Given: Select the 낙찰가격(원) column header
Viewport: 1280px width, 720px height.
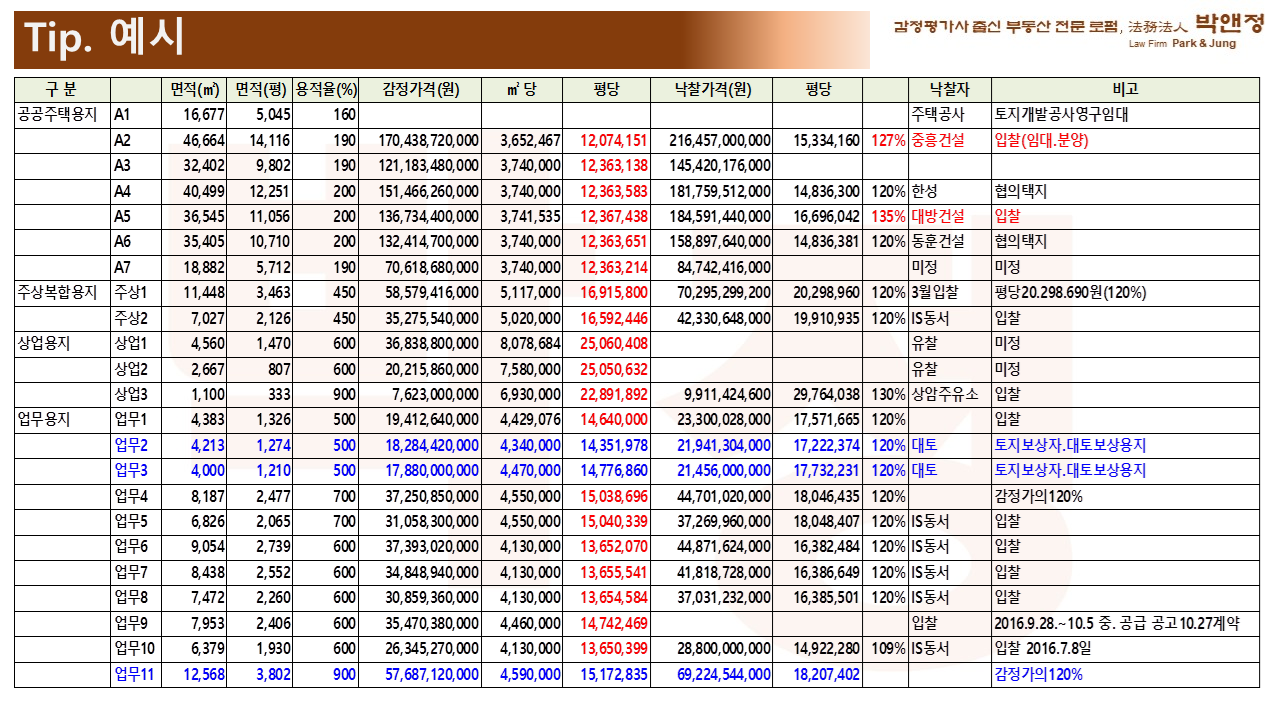Looking at the screenshot, I should click(x=711, y=89).
